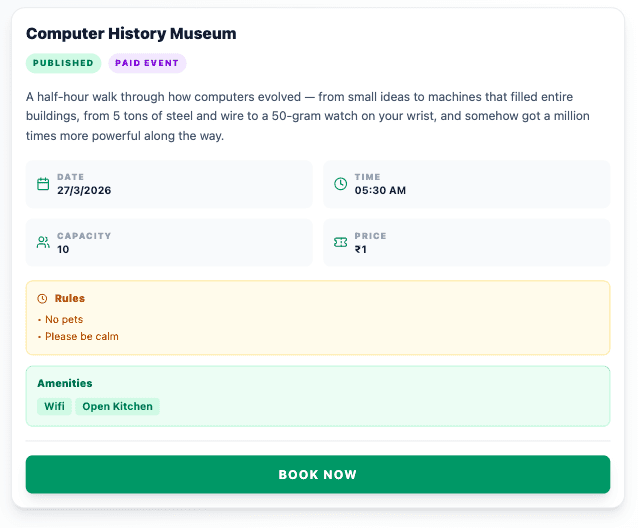Click the calendar icon beside Date
Viewport: 638px width, 528px height.
43,184
